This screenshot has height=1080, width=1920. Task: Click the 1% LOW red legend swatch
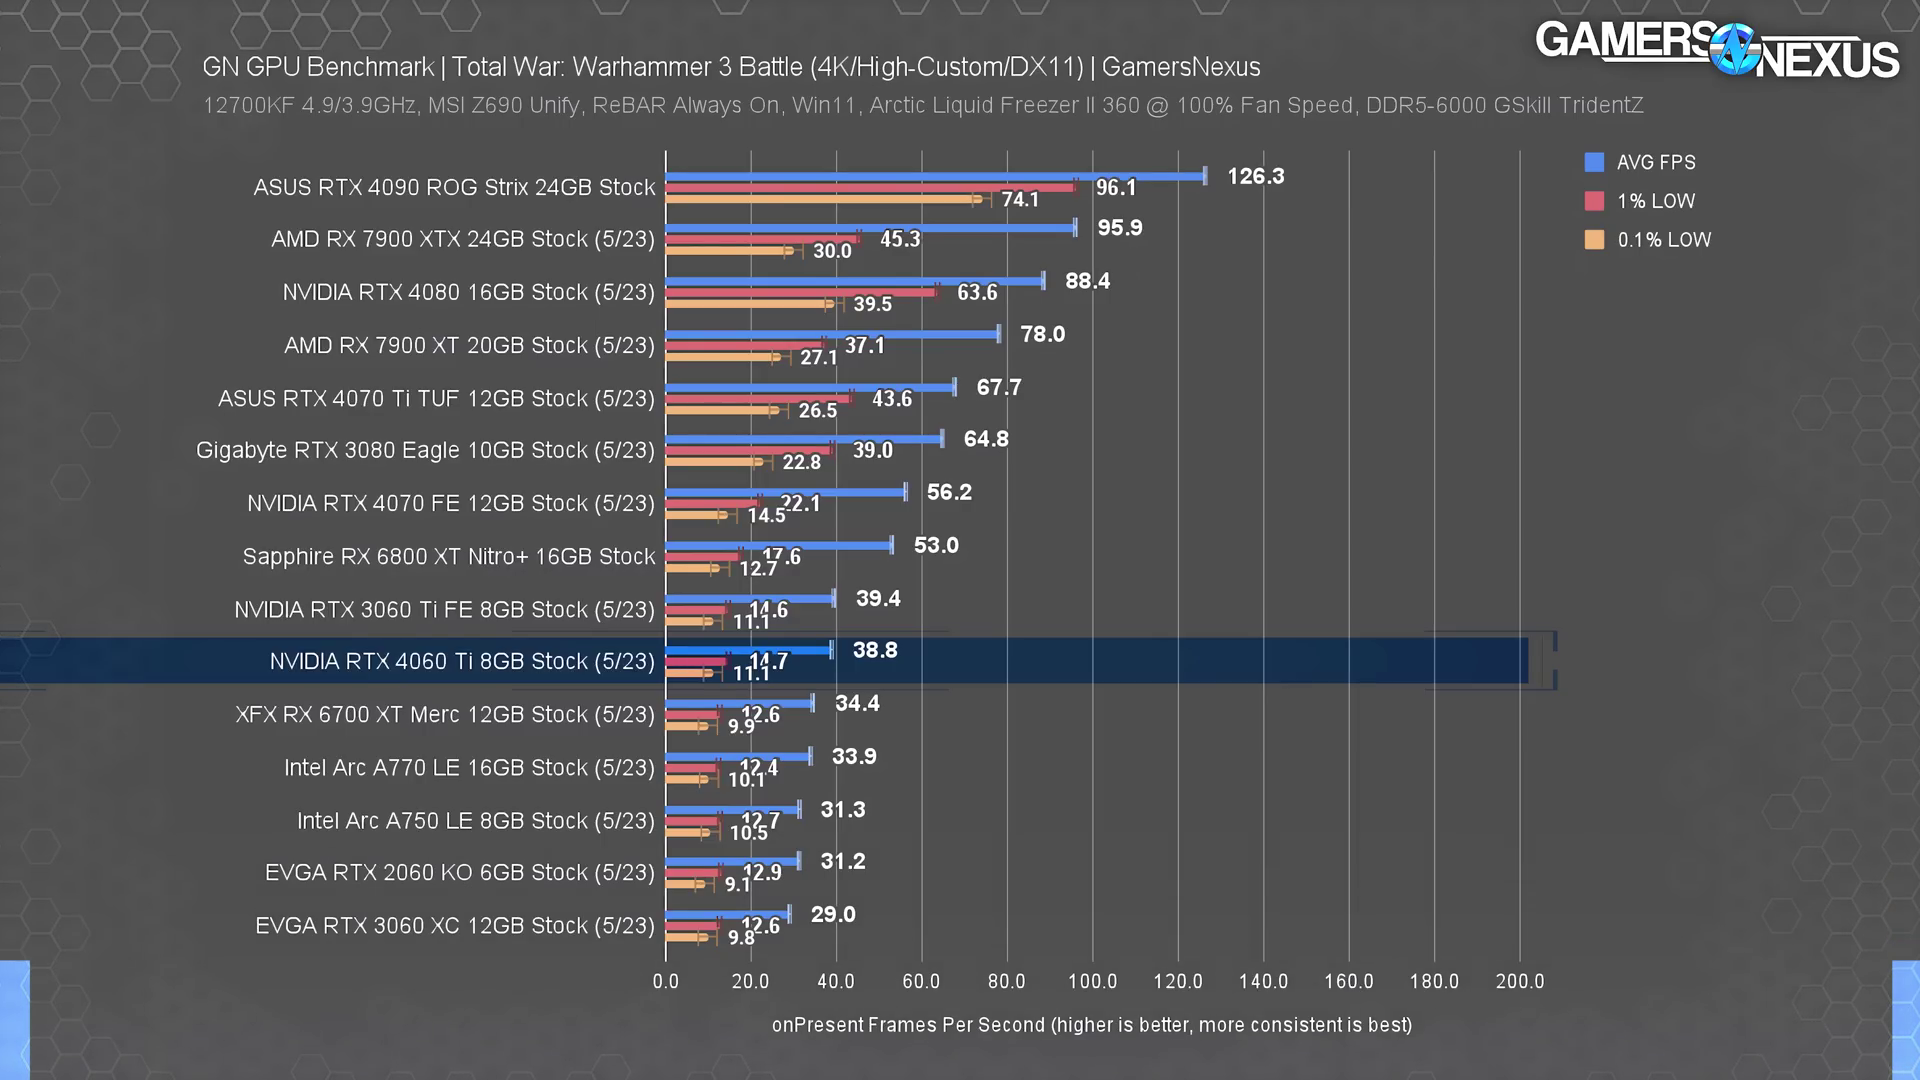pos(1594,201)
